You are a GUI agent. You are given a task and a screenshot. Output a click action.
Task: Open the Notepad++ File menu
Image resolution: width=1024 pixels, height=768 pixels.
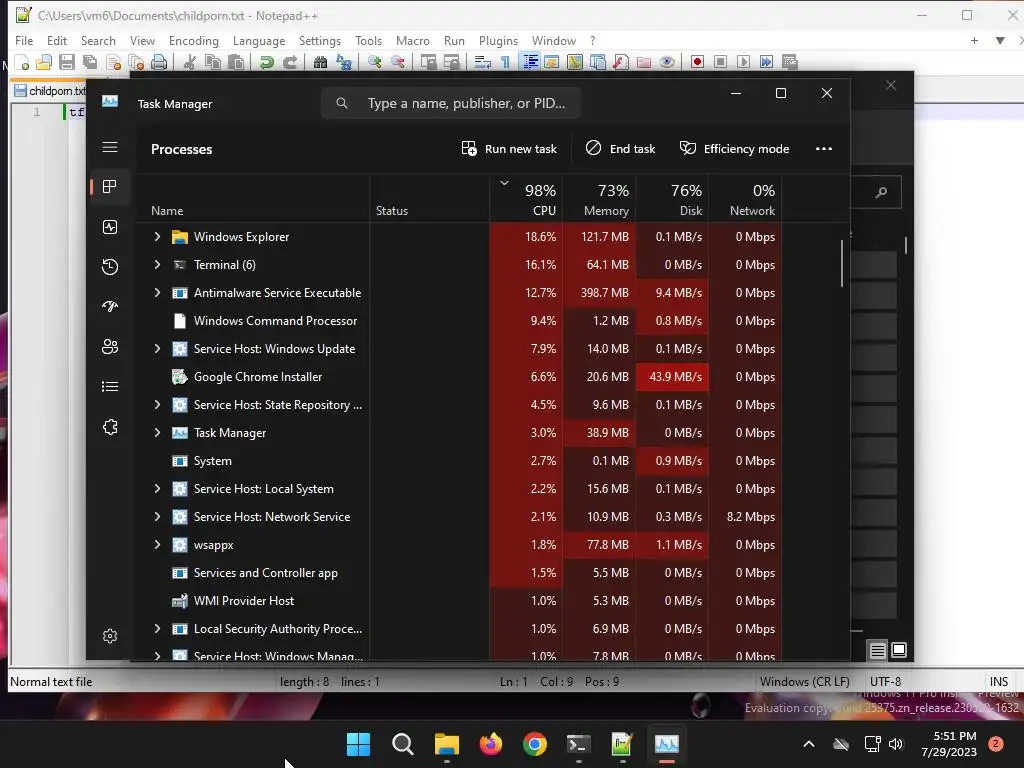pos(24,40)
